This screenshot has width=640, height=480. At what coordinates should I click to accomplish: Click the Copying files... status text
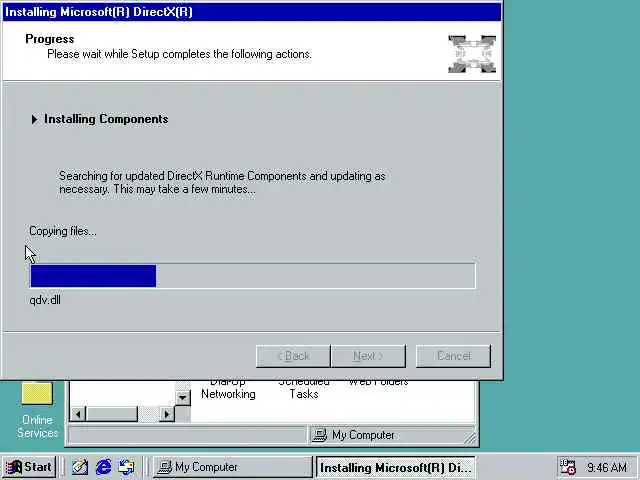[63, 231]
